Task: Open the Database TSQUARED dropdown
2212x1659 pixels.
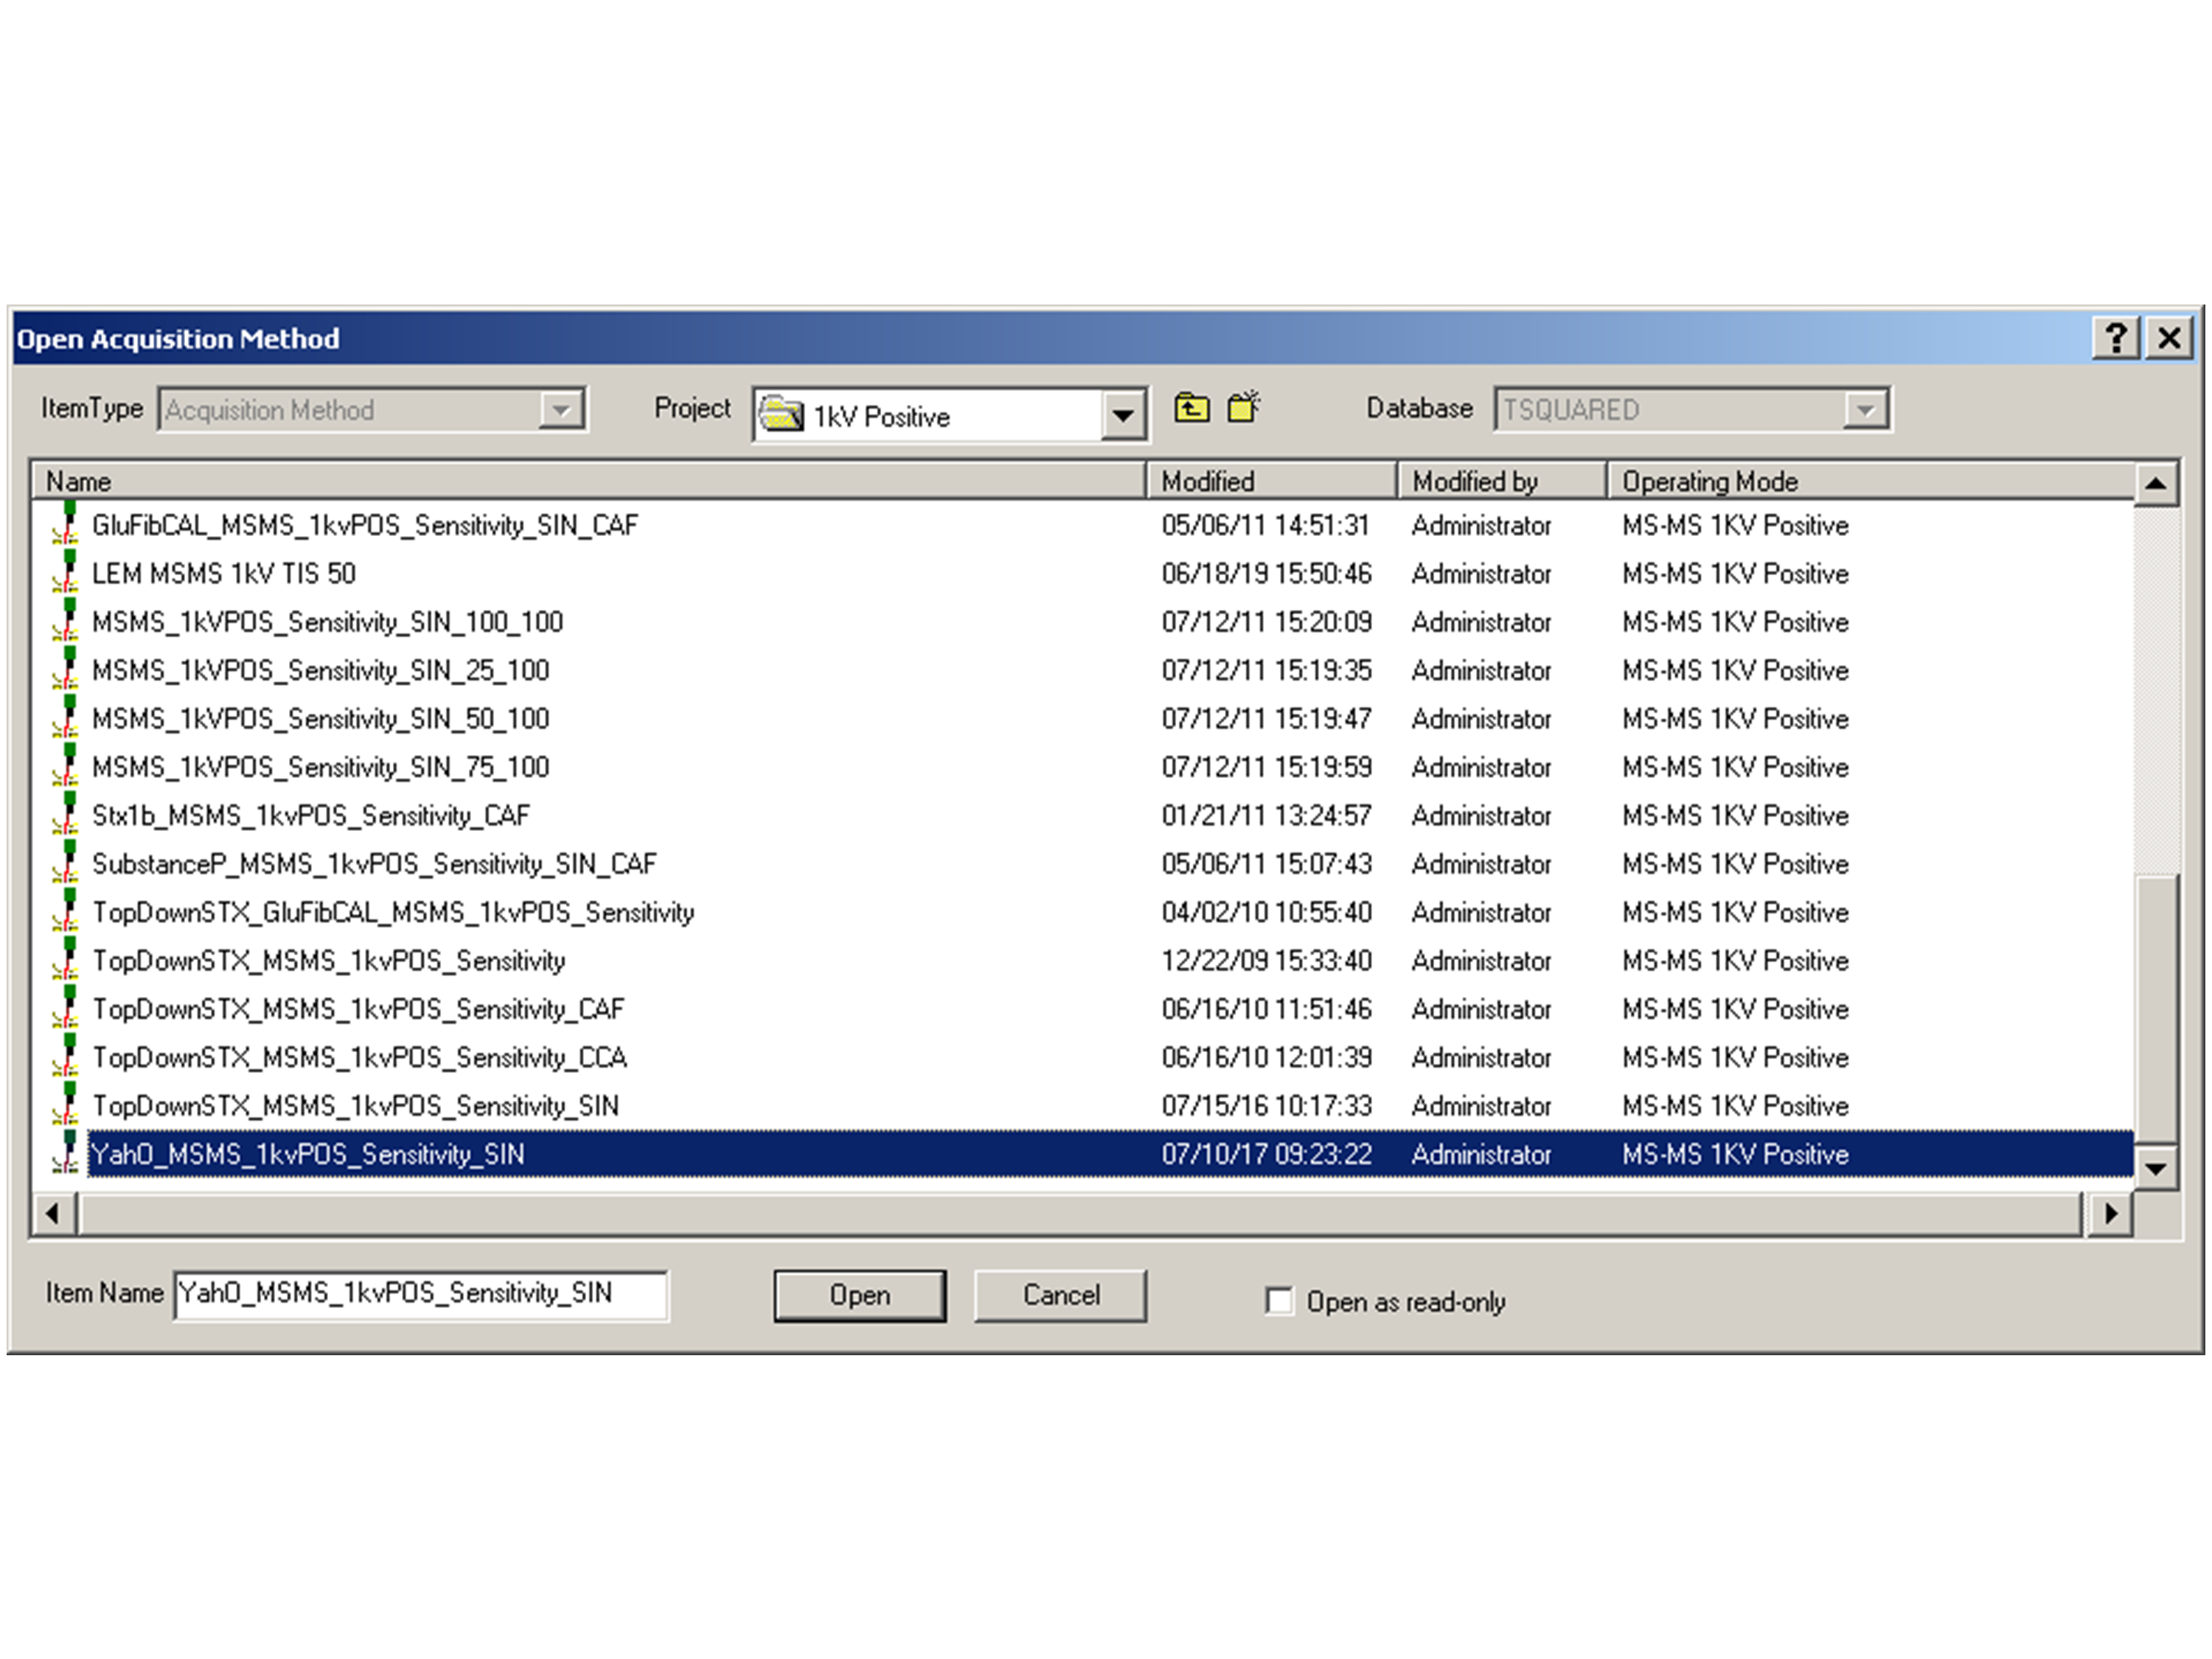Action: coord(1865,409)
